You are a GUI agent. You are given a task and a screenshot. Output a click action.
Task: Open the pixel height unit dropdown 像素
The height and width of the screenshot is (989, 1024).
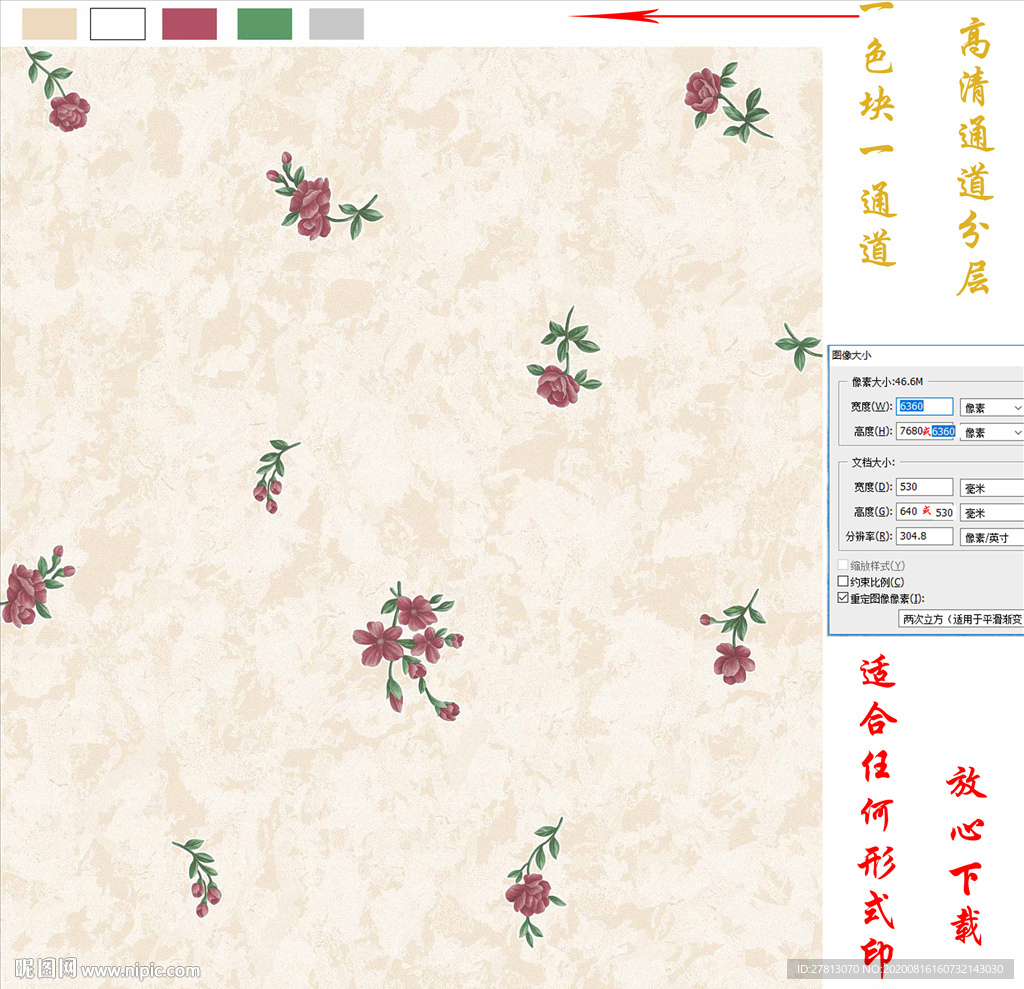tap(991, 432)
